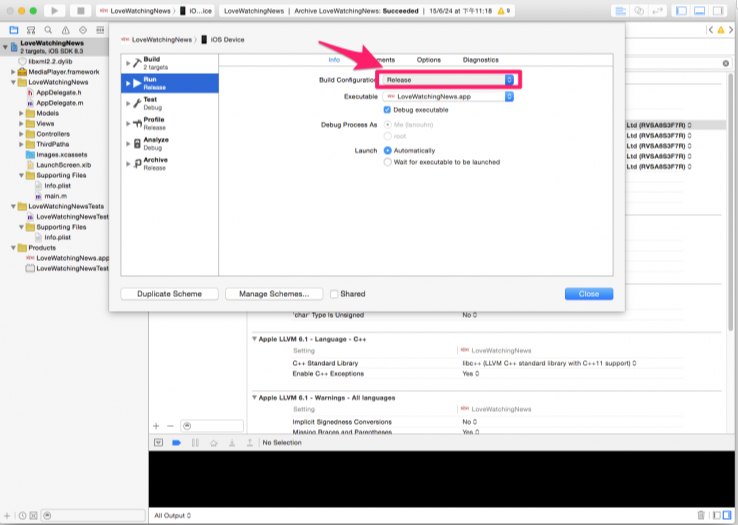Viewport: 738px width, 525px height.
Task: Click Step out in debug bar
Action: tap(249, 443)
